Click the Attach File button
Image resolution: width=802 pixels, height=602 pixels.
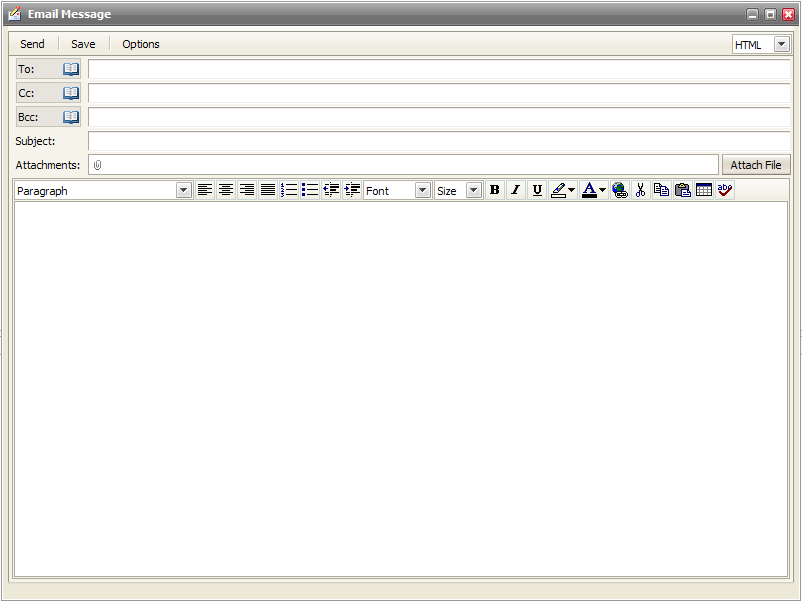pos(756,165)
